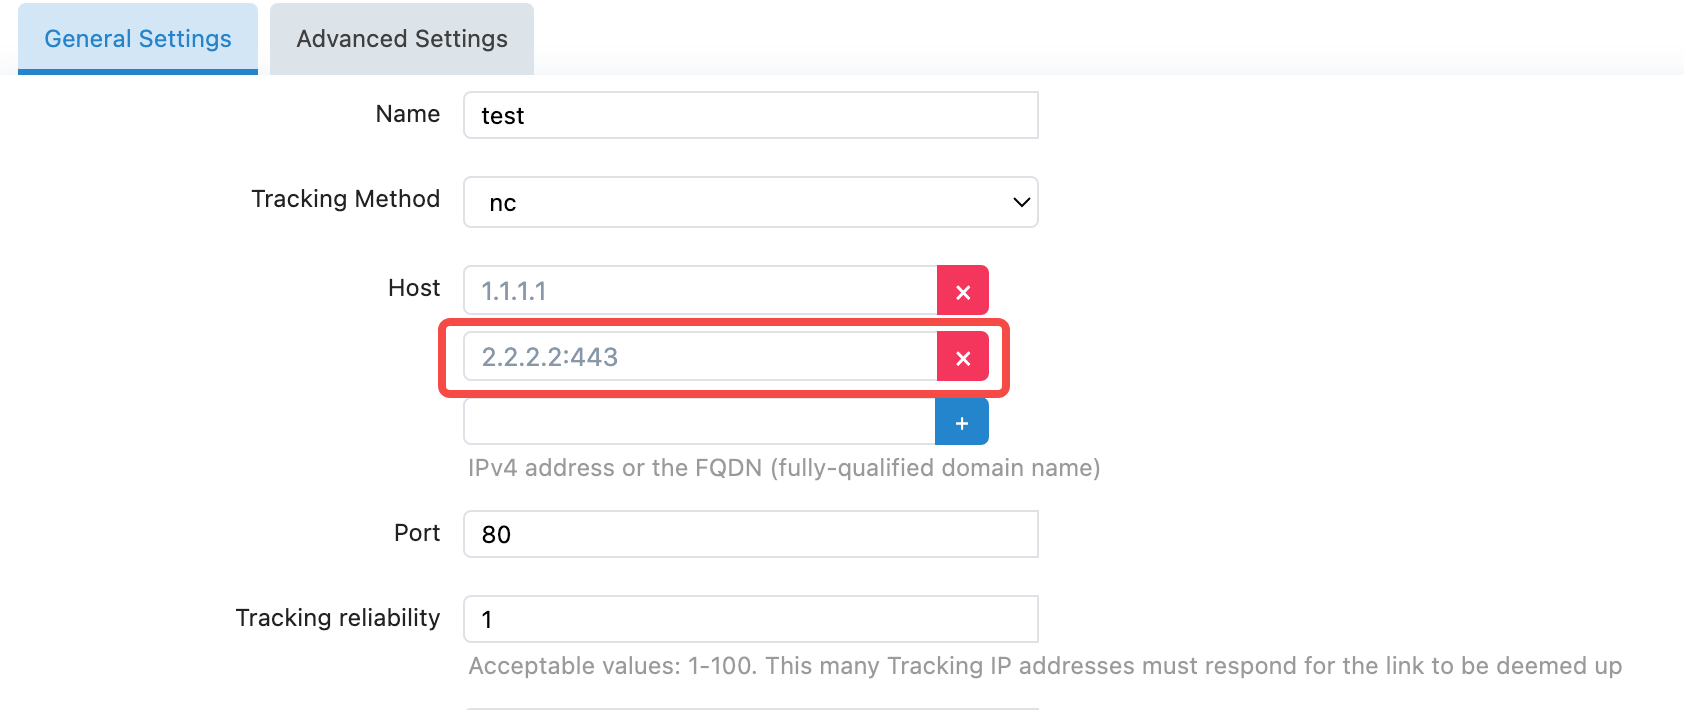The width and height of the screenshot is (1684, 710).
Task: Focus the Name field containing test
Action: (750, 116)
